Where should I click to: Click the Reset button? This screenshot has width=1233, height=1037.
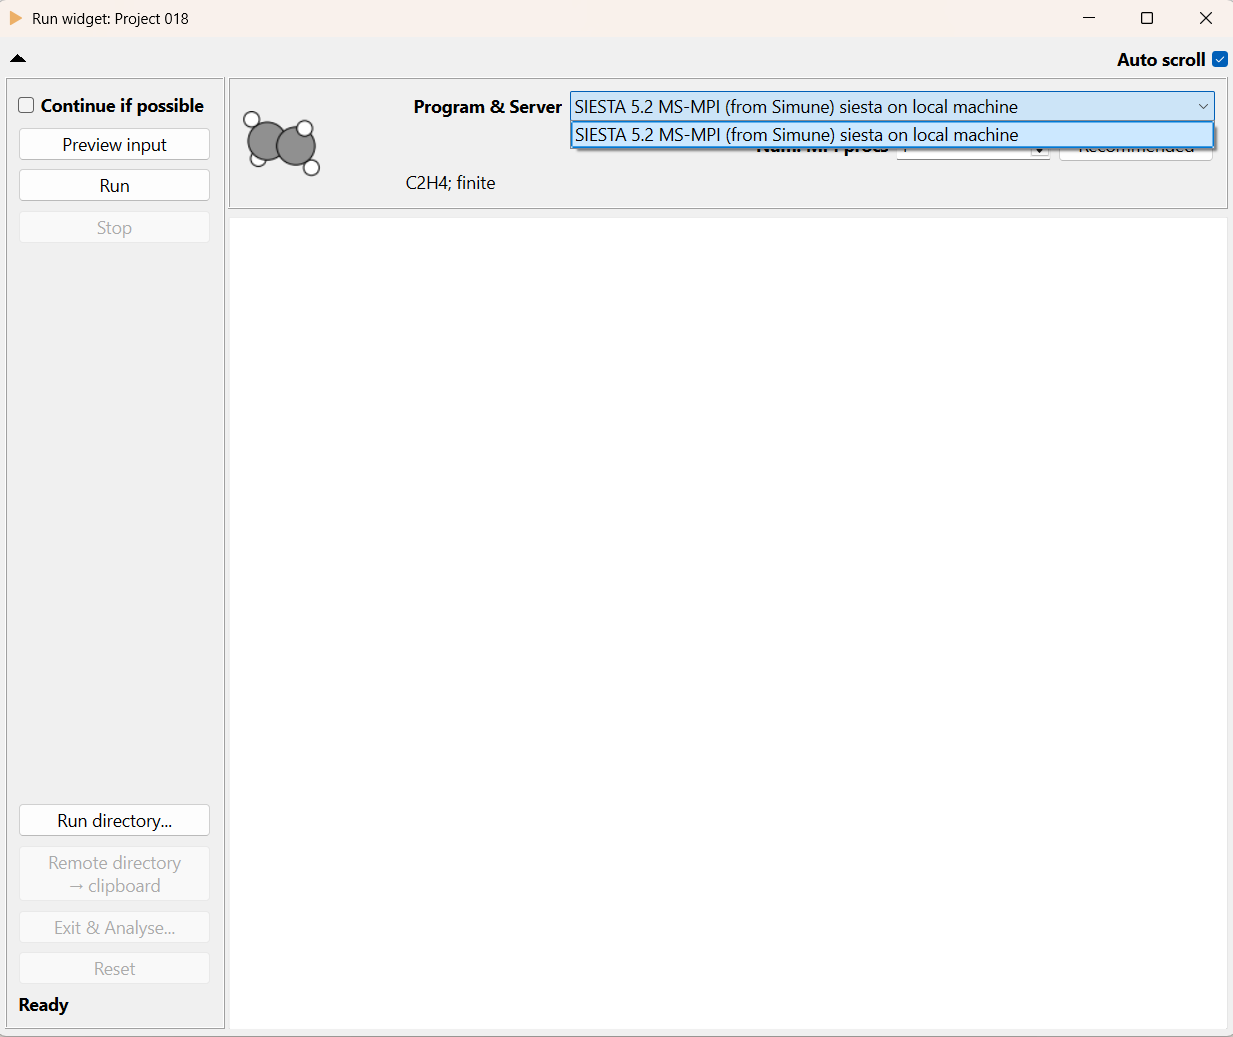click(x=114, y=968)
